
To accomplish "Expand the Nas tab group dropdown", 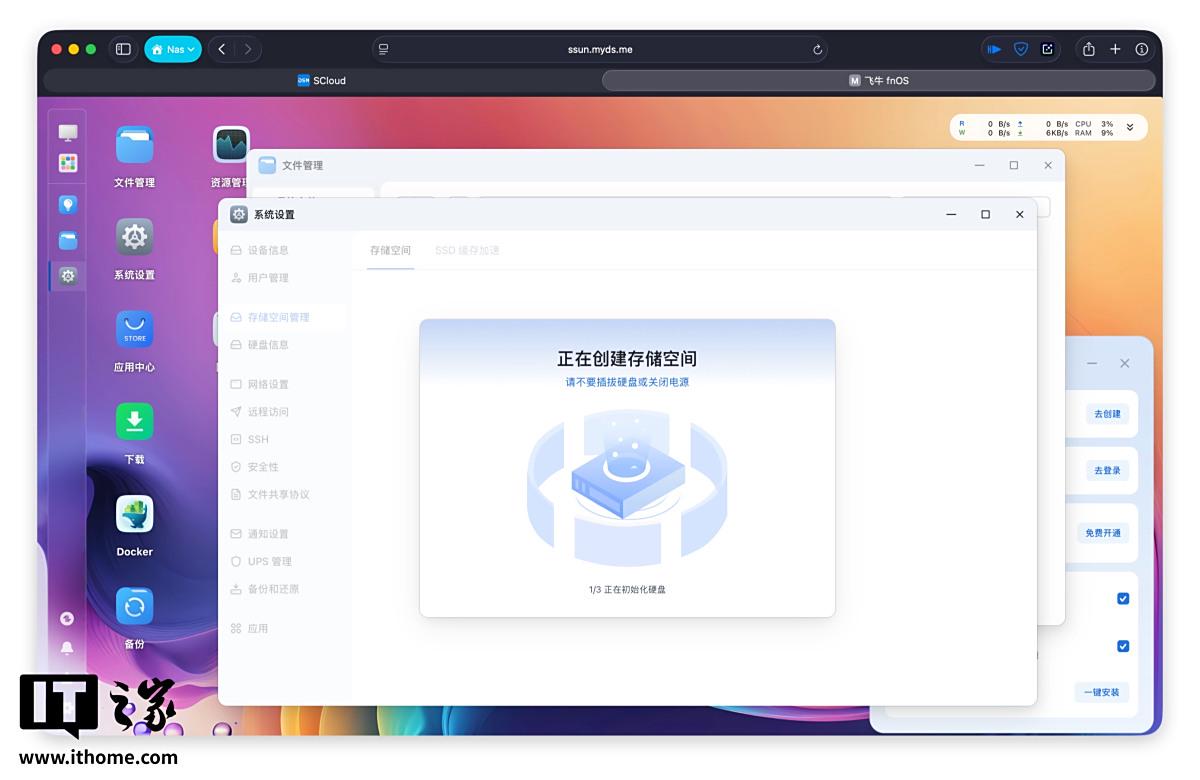I will click(x=173, y=49).
